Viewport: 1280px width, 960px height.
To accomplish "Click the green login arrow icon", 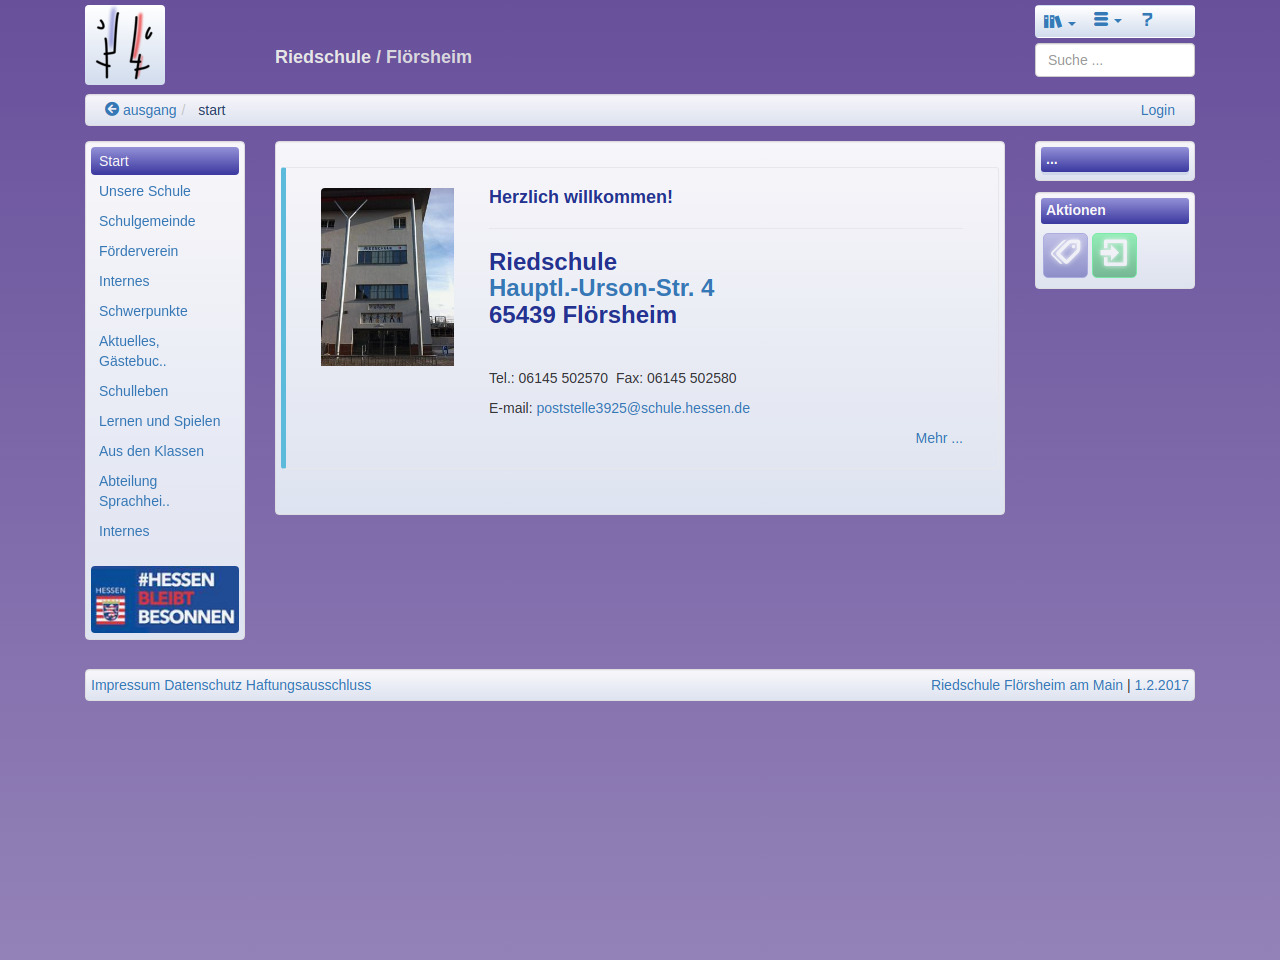I will 1114,255.
